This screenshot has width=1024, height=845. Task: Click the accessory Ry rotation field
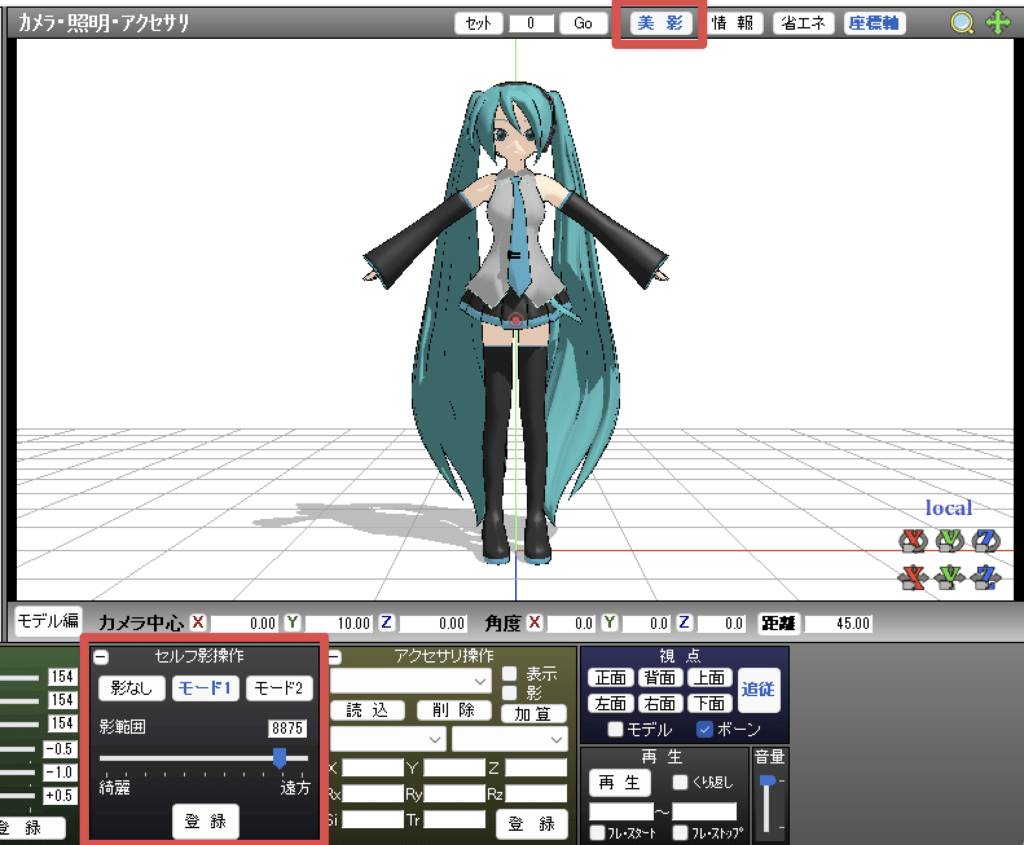click(x=454, y=794)
